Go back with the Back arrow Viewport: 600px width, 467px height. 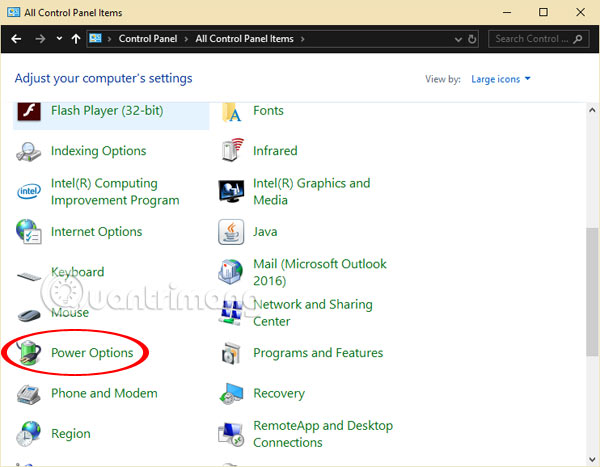pyautogui.click(x=16, y=39)
